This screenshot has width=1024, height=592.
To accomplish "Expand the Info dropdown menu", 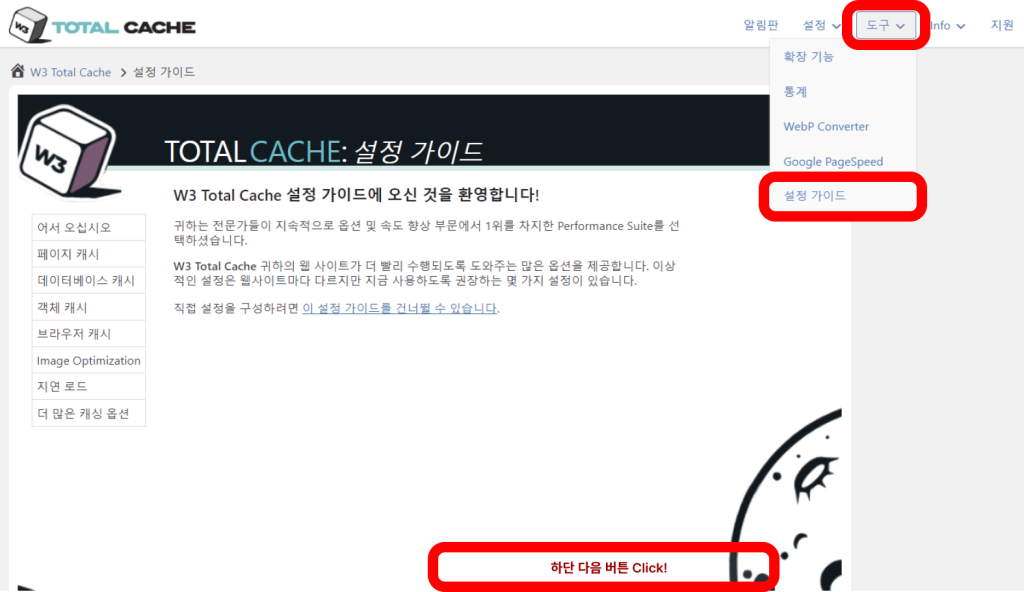I will [948, 25].
